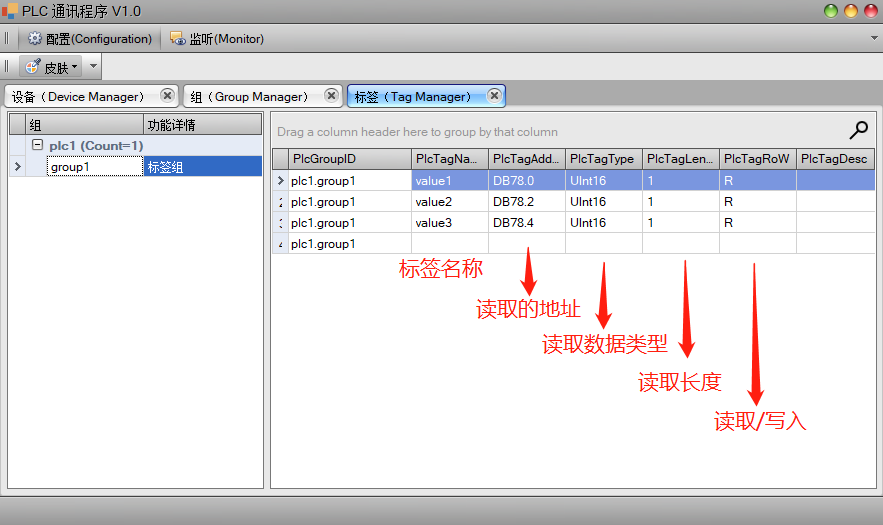Click the DB78.2 address cell

527,202
